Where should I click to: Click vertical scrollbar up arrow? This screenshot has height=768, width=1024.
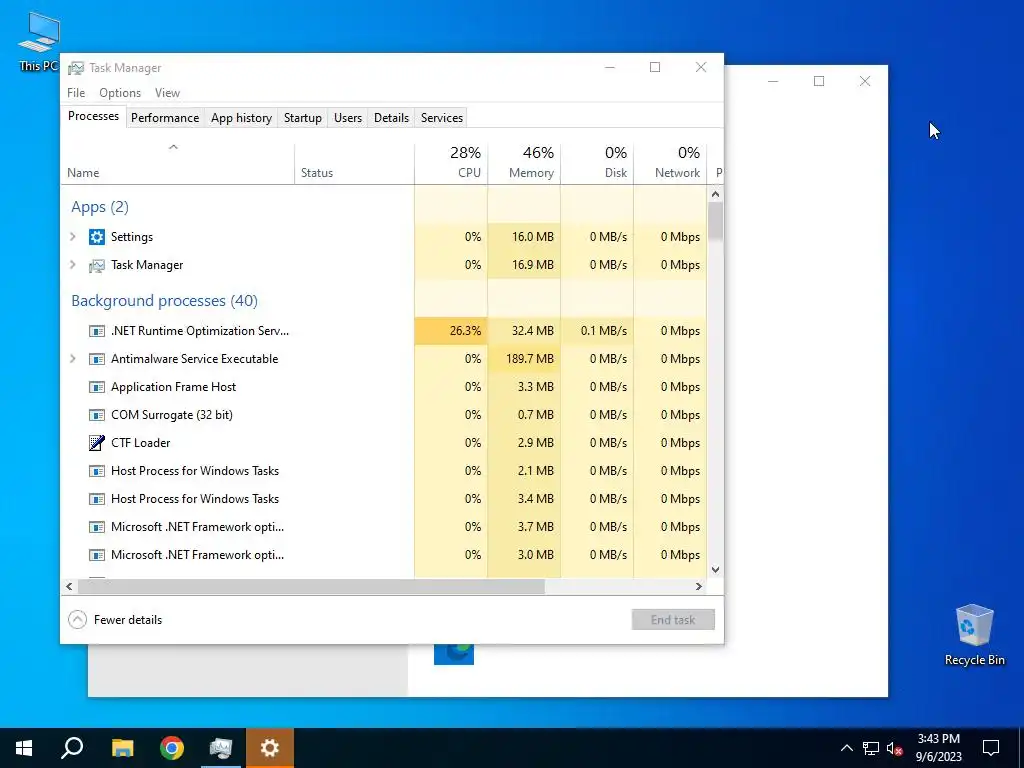tap(716, 194)
